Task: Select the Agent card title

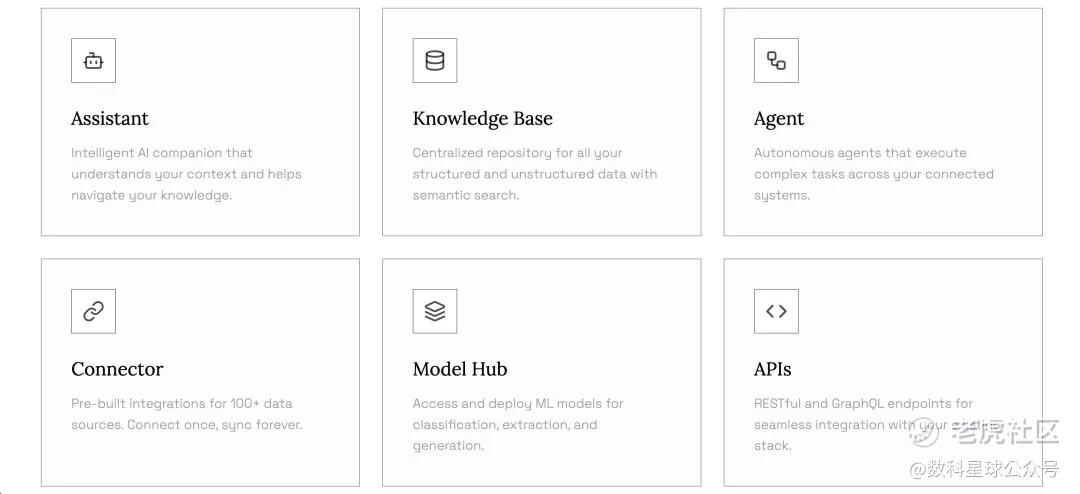Action: pos(779,118)
